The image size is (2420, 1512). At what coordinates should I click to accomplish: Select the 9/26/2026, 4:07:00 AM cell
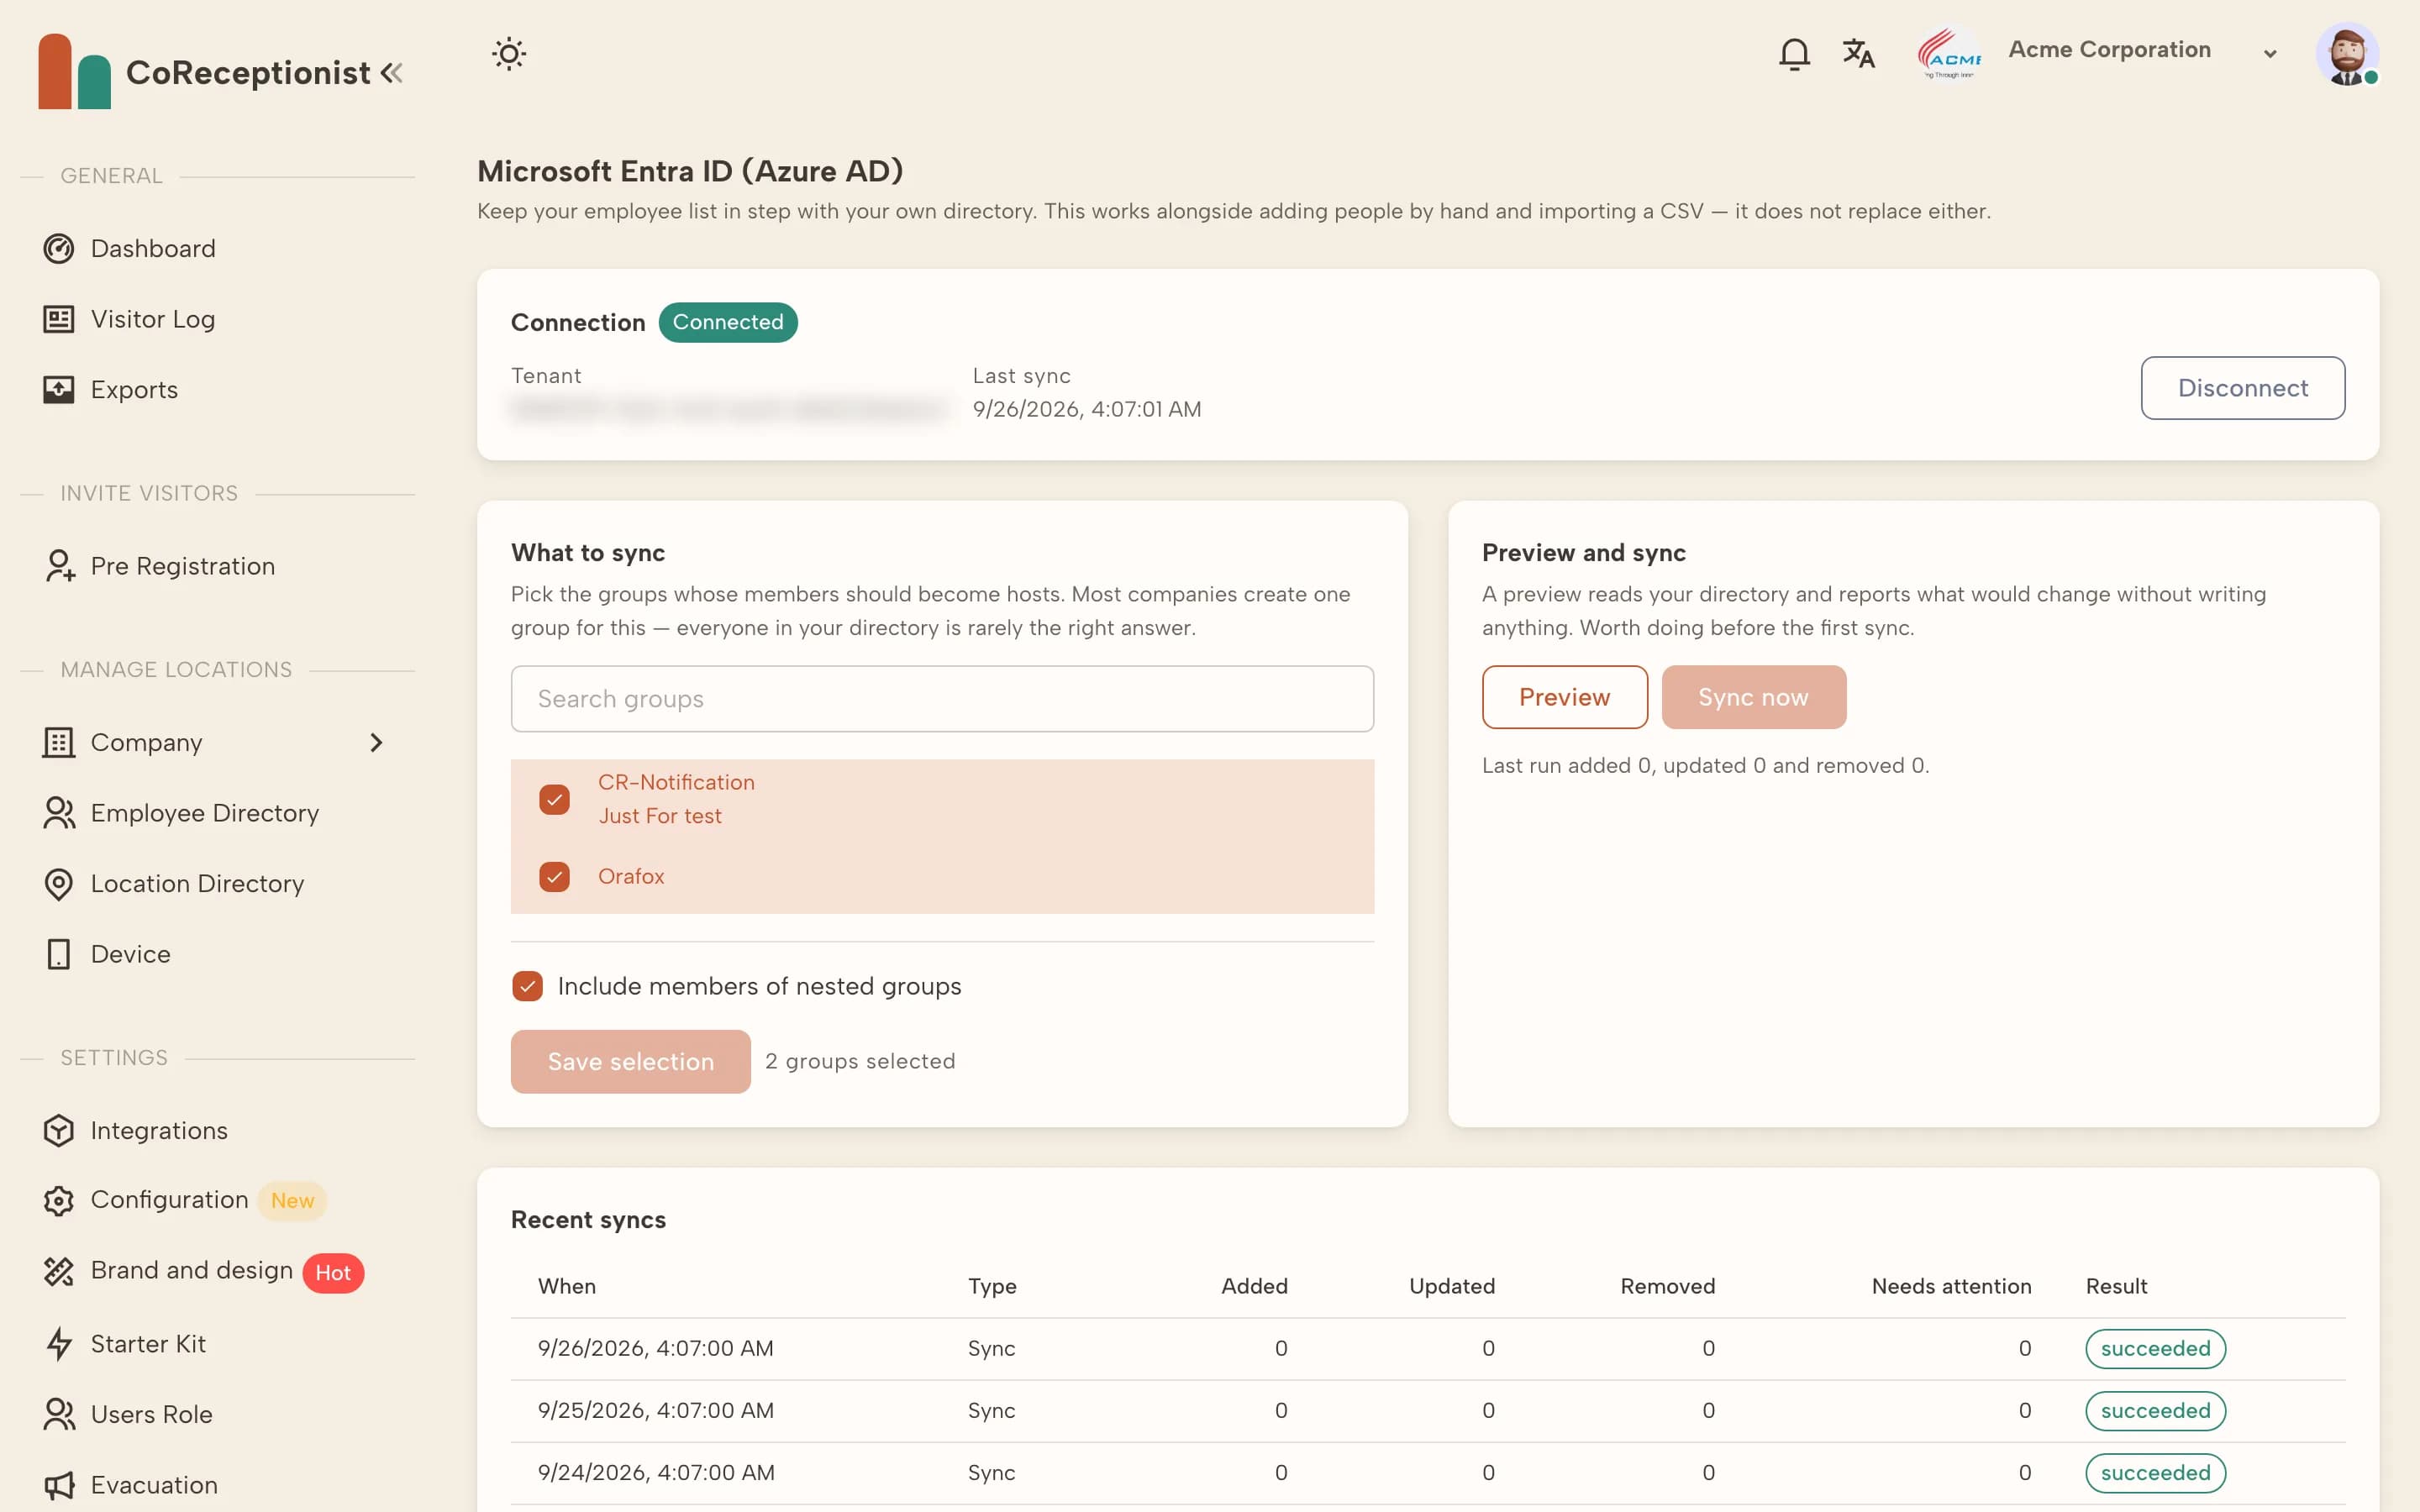tap(656, 1349)
